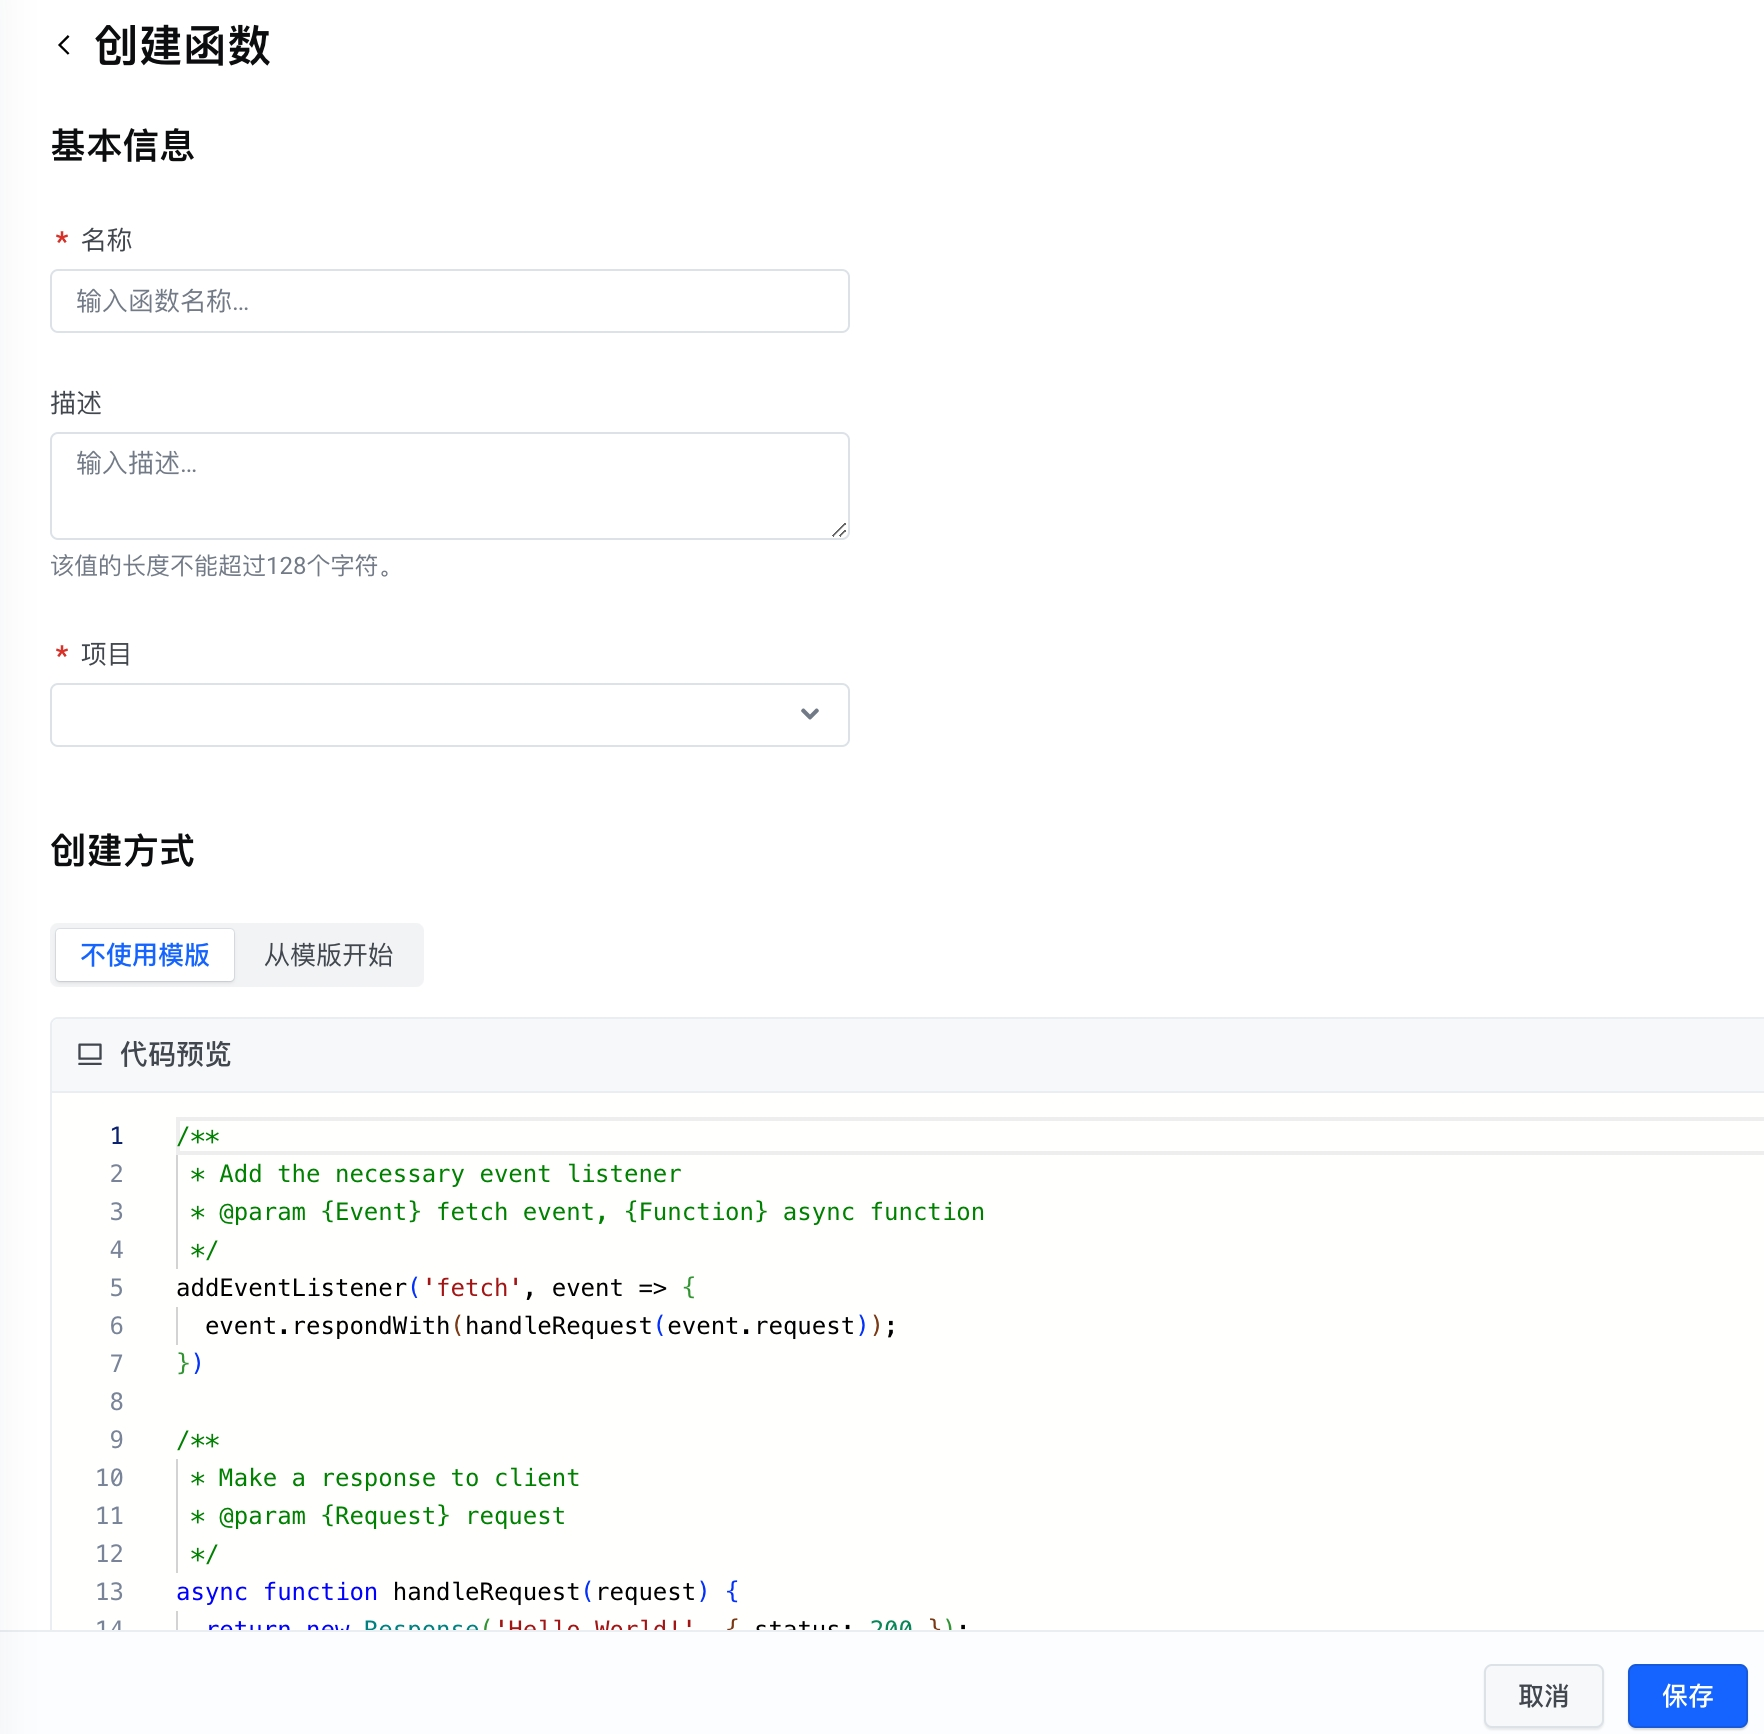
Task: Click the 名称 field label
Action: pyautogui.click(x=106, y=240)
